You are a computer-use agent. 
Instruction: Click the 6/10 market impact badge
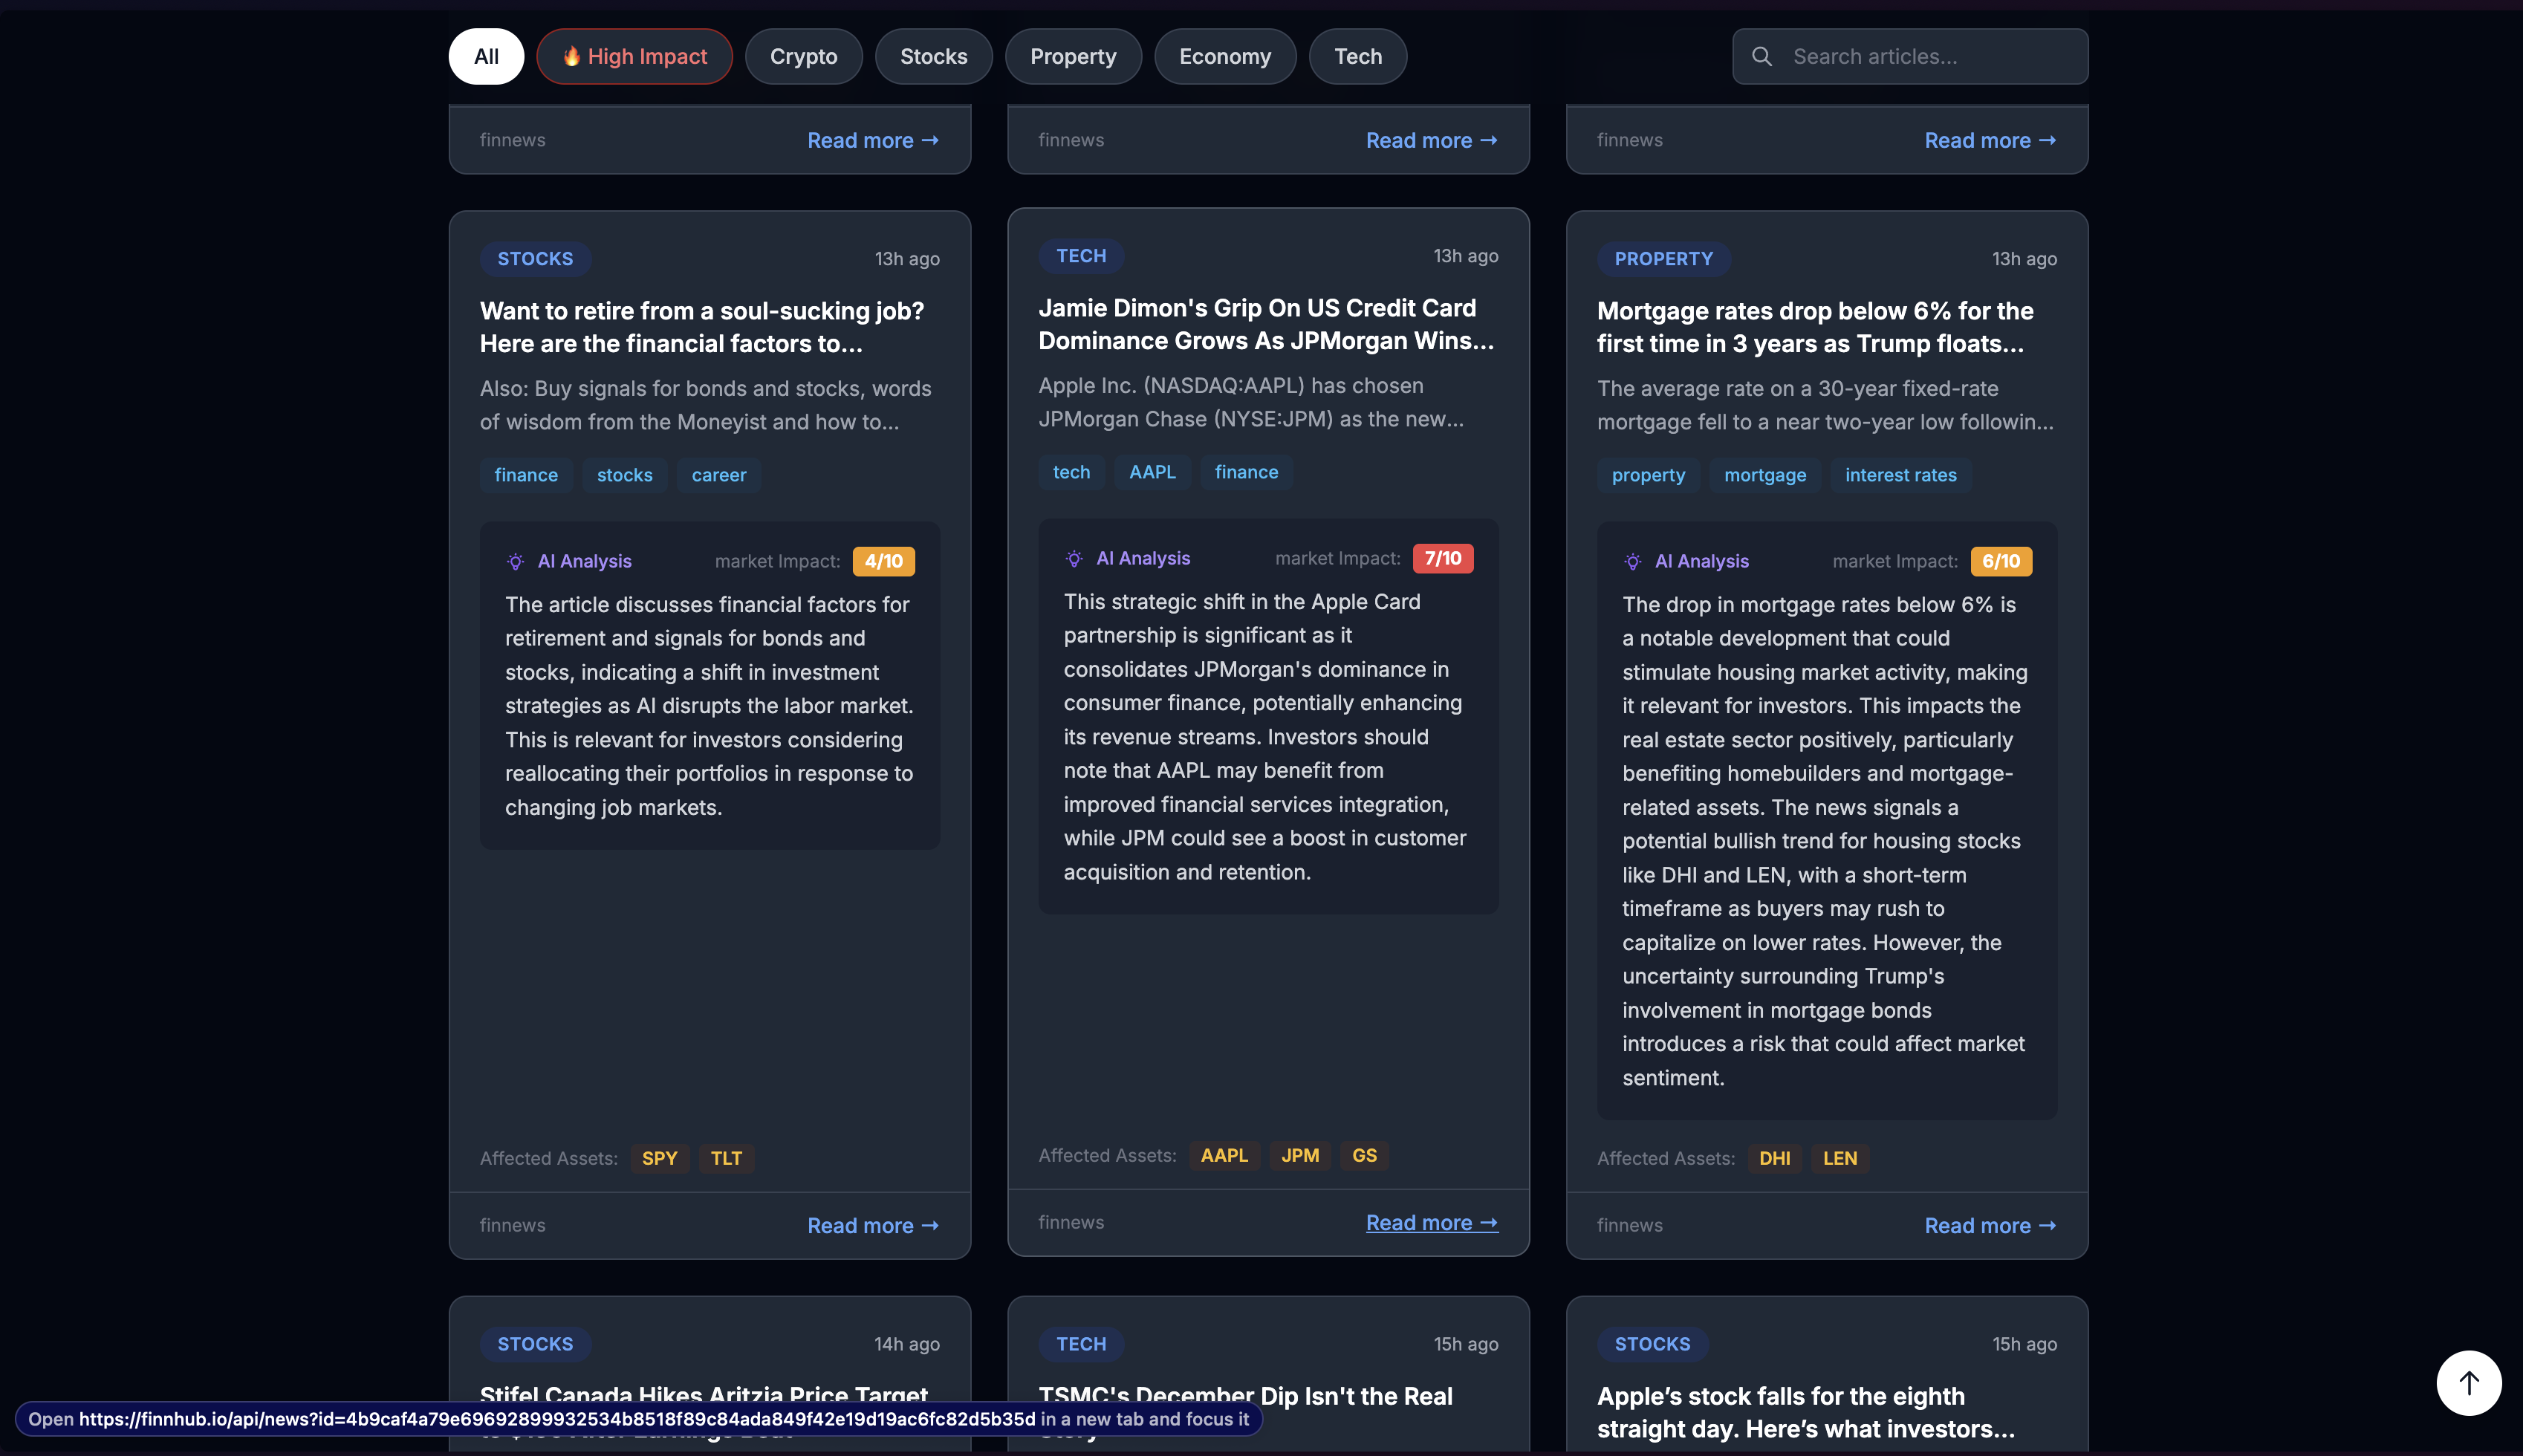tap(2001, 561)
